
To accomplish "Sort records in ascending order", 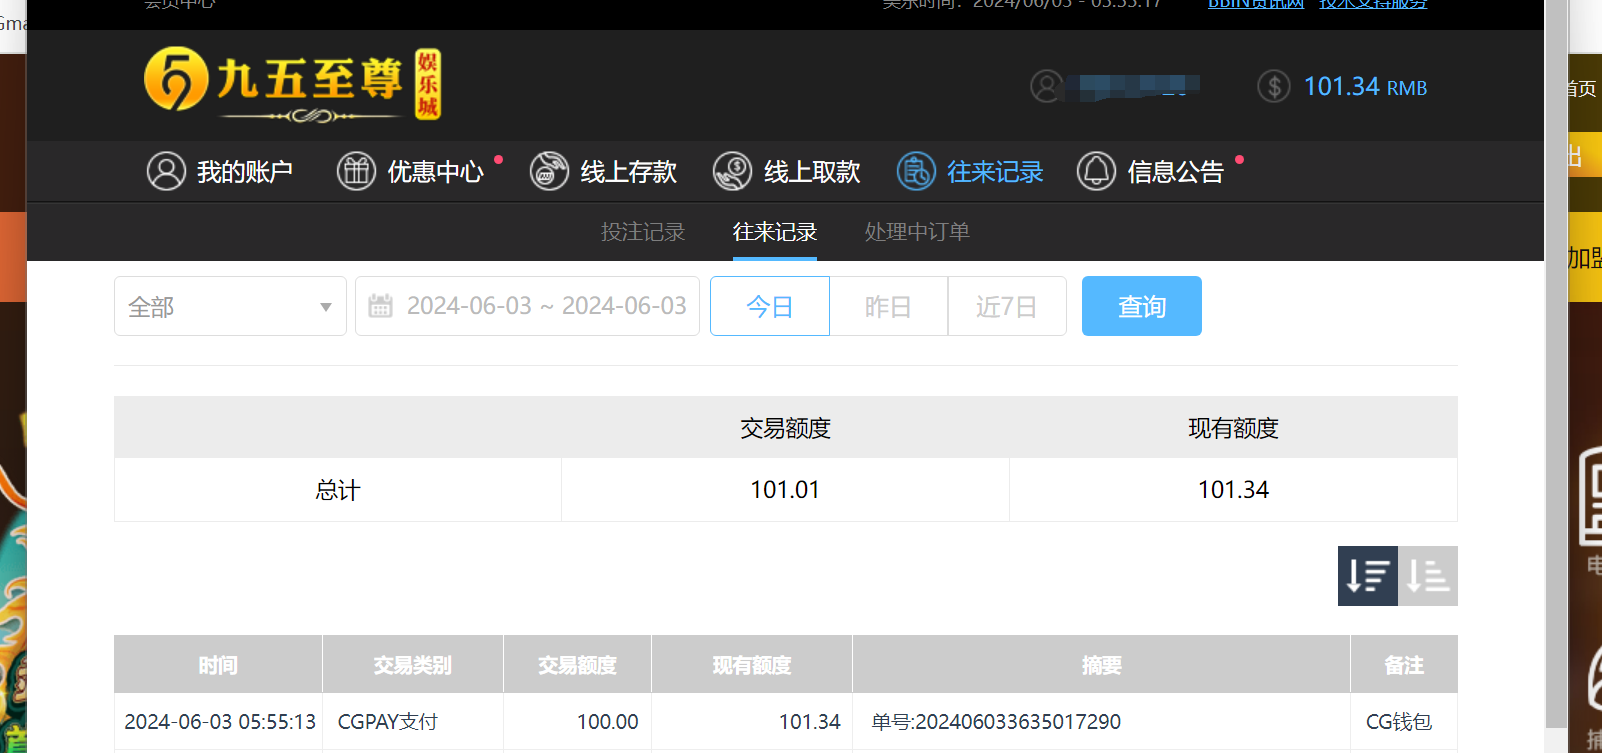I will coord(1428,576).
